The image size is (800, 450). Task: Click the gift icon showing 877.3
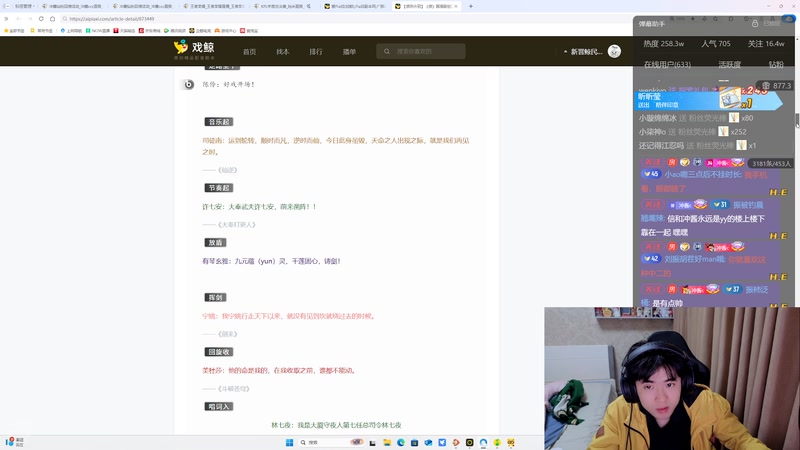click(x=766, y=86)
